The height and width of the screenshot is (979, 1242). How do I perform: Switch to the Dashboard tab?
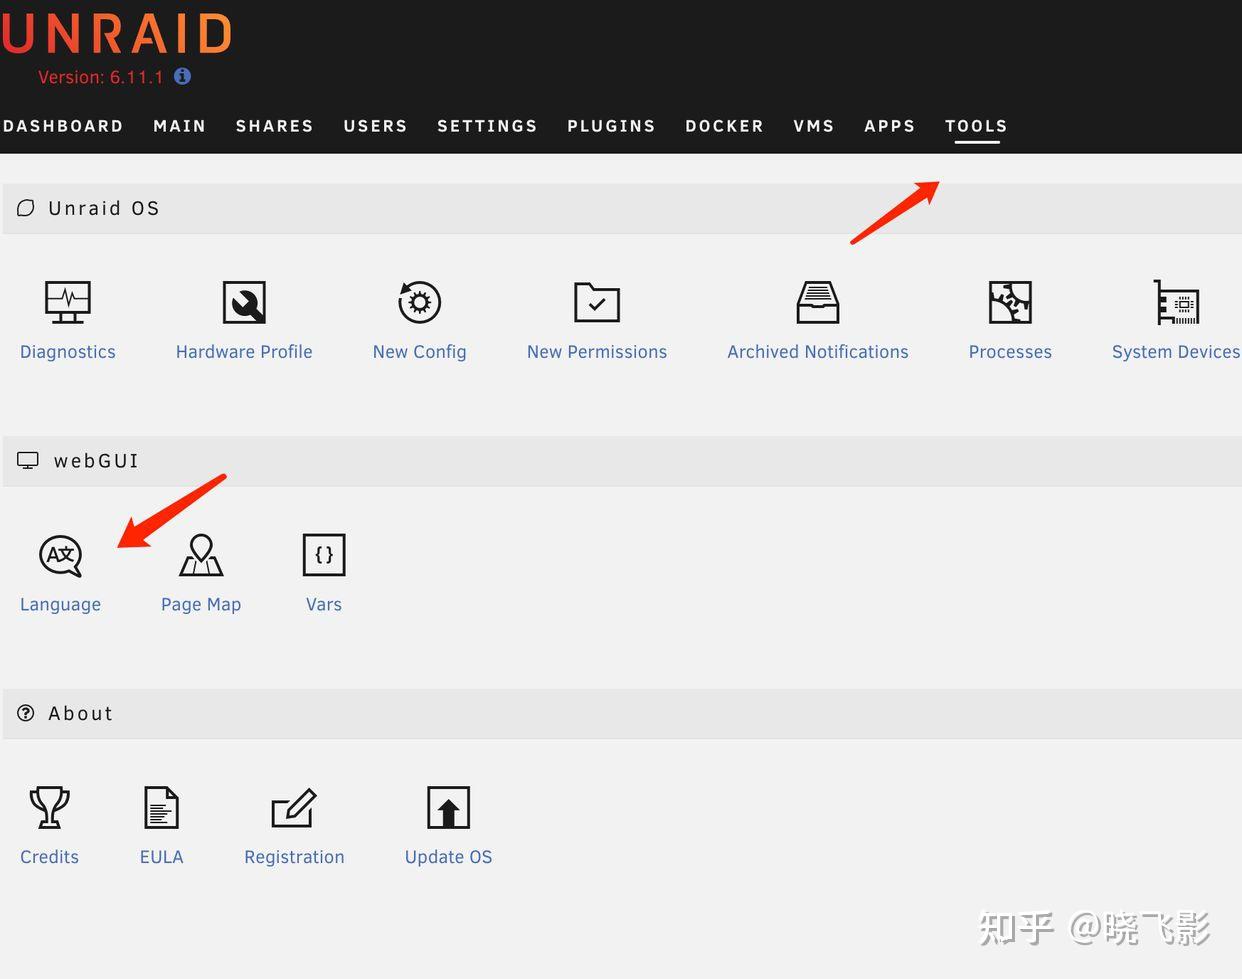[x=63, y=126]
